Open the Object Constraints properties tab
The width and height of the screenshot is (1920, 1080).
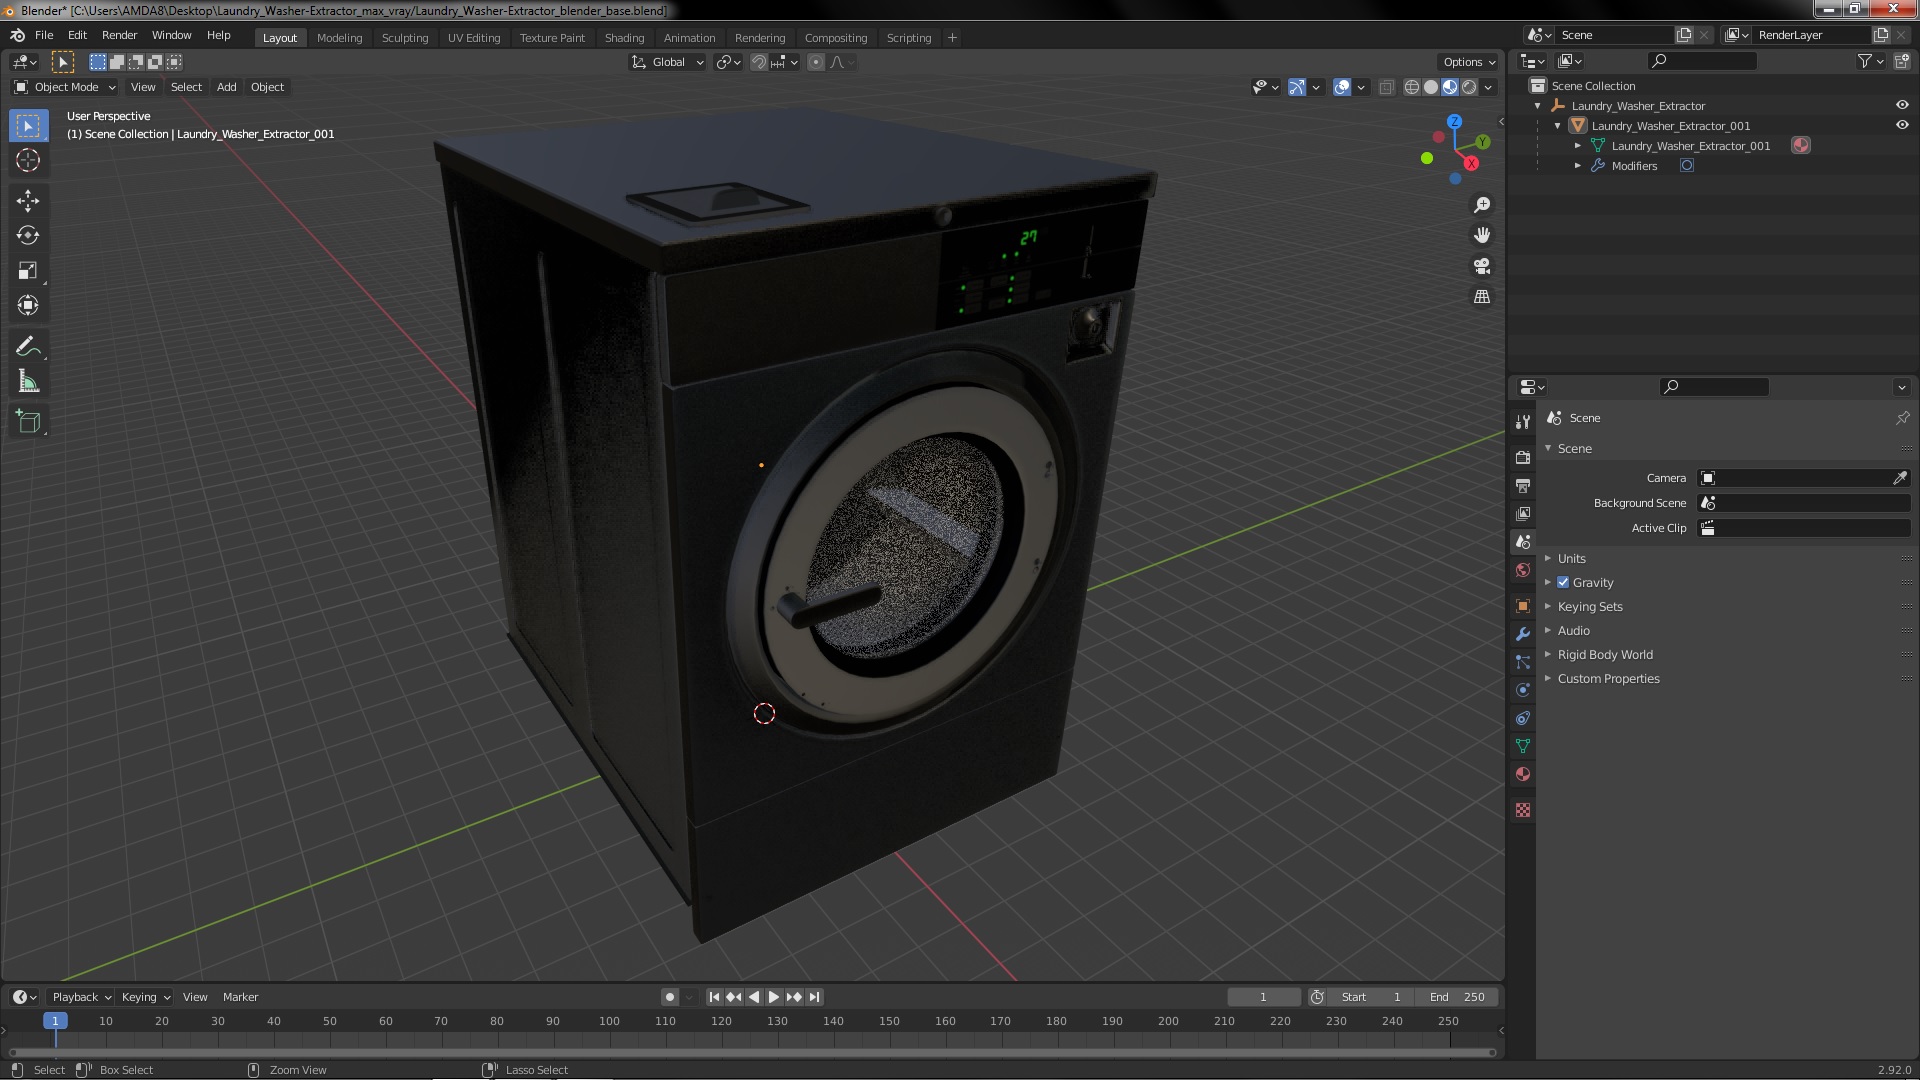tap(1522, 718)
